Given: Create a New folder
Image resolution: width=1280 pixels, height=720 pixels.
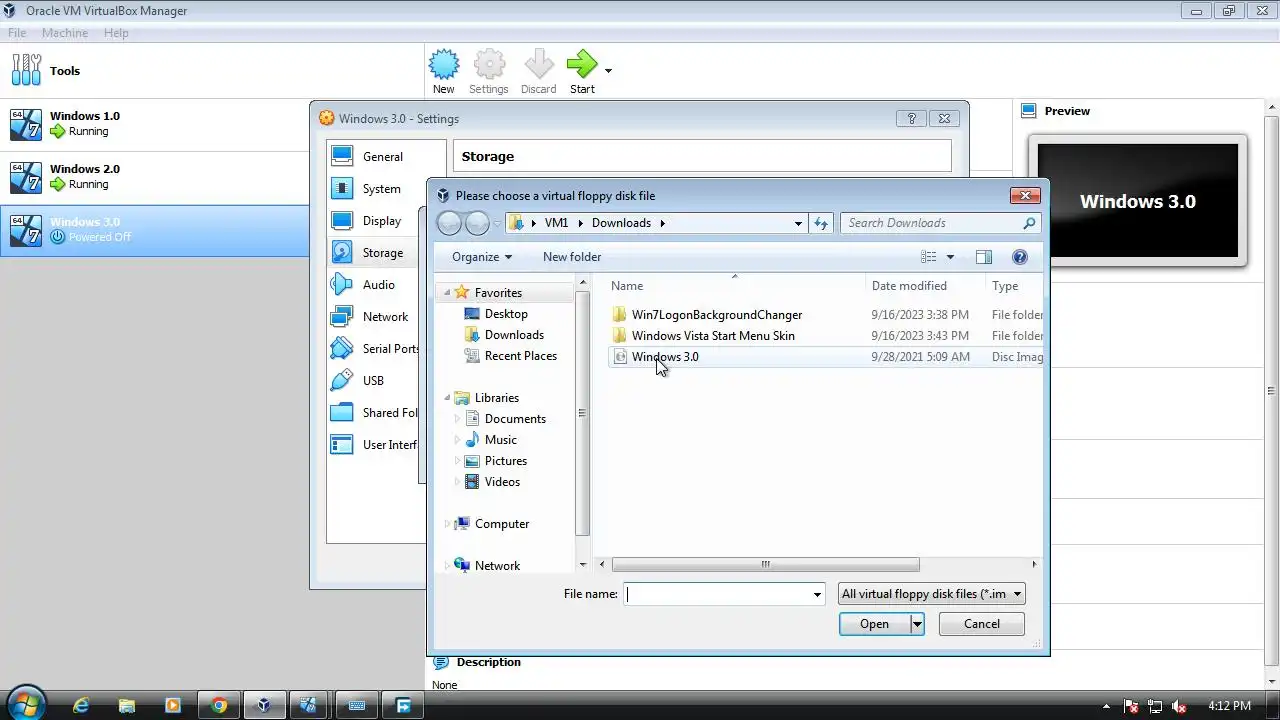Looking at the screenshot, I should 572,257.
